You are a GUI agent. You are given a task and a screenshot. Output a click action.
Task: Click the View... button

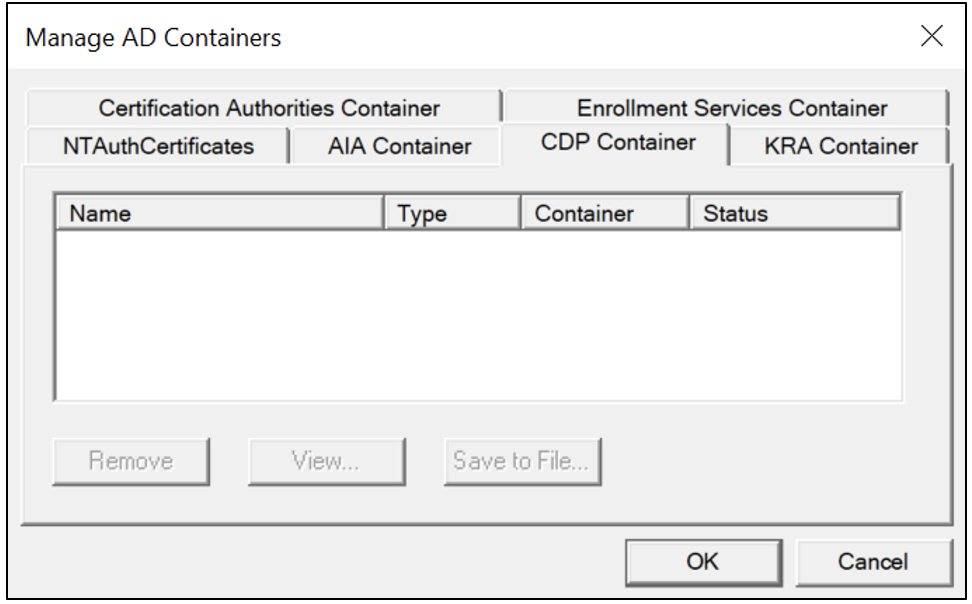pos(327,461)
